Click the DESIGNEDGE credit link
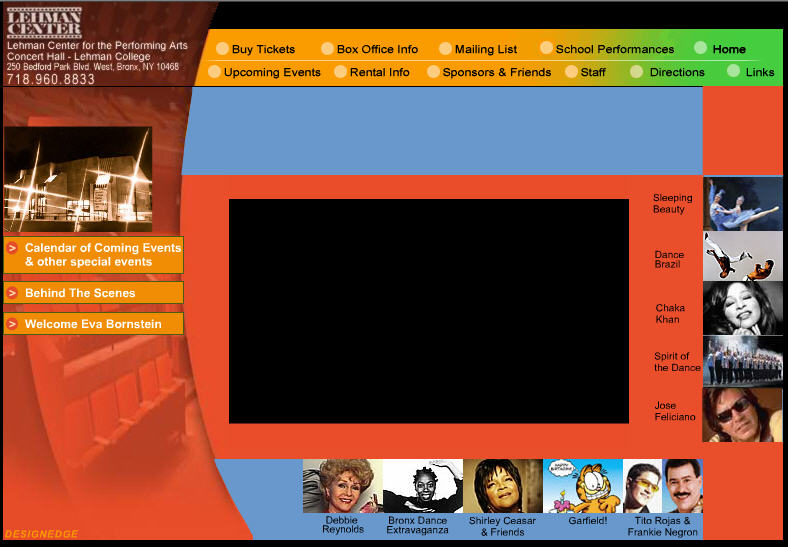Screen dimensions: 788x547 click(x=41, y=534)
